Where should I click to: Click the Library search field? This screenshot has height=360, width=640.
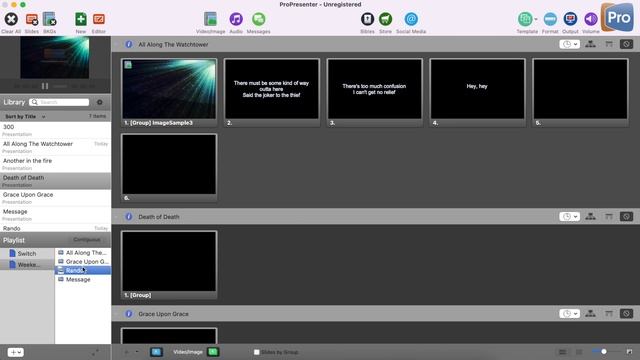point(59,102)
